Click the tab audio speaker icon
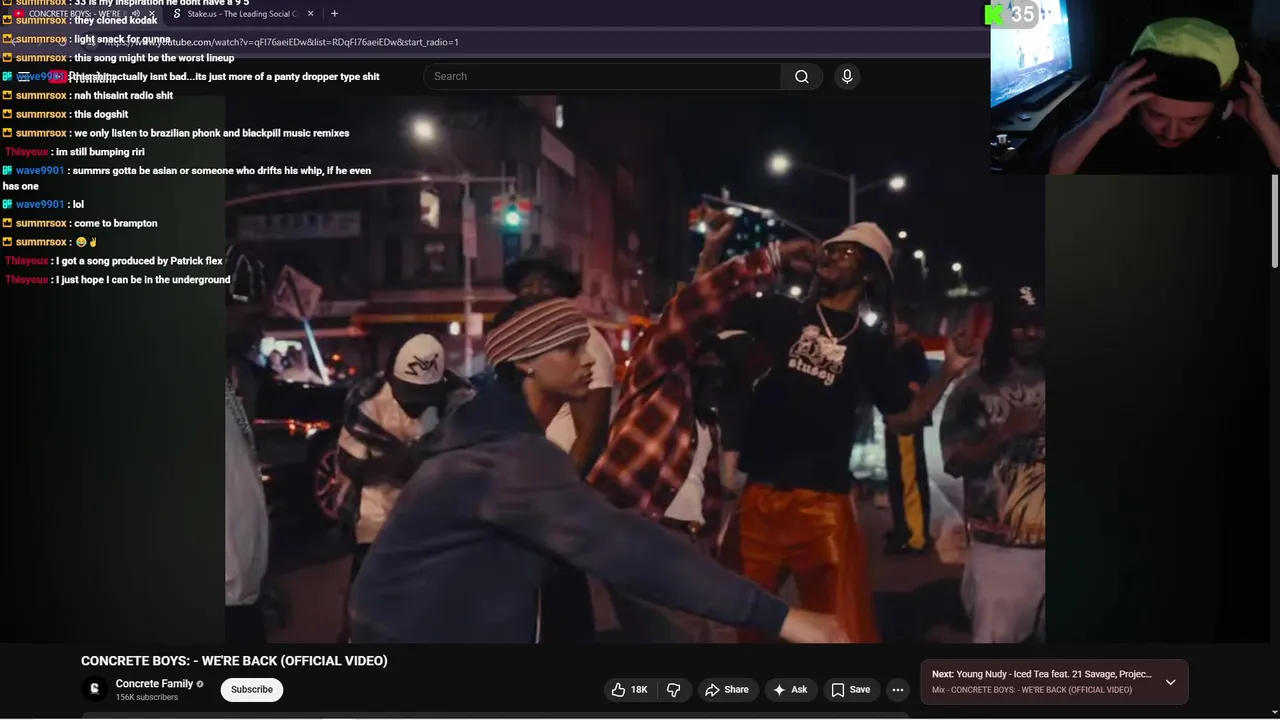The width and height of the screenshot is (1280, 720). click(x=136, y=14)
